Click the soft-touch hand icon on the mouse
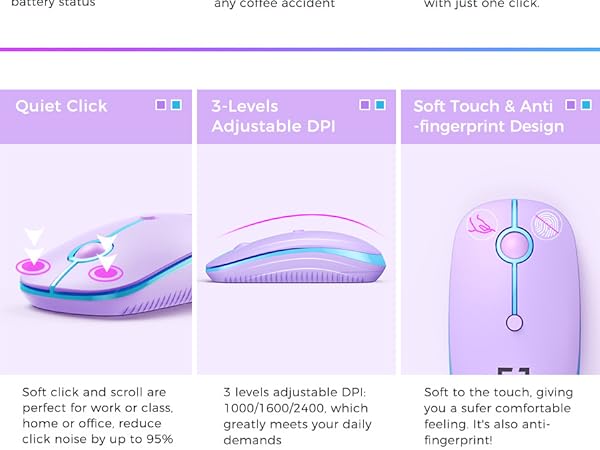Screen dimensions: 600x450 pos(482,225)
